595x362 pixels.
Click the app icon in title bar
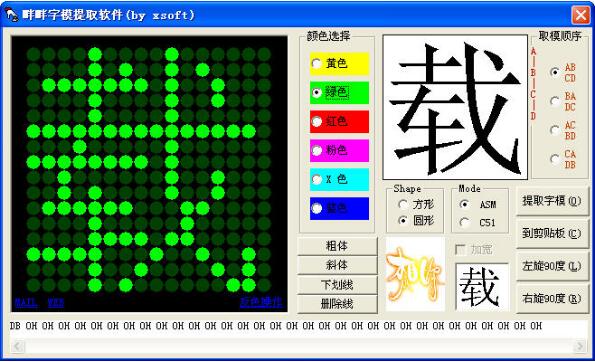tap(11, 15)
